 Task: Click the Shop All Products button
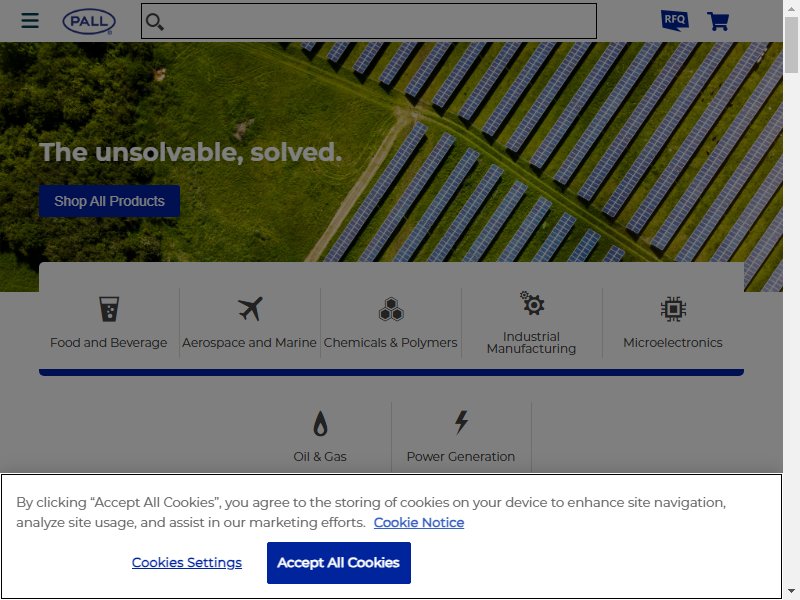109,201
